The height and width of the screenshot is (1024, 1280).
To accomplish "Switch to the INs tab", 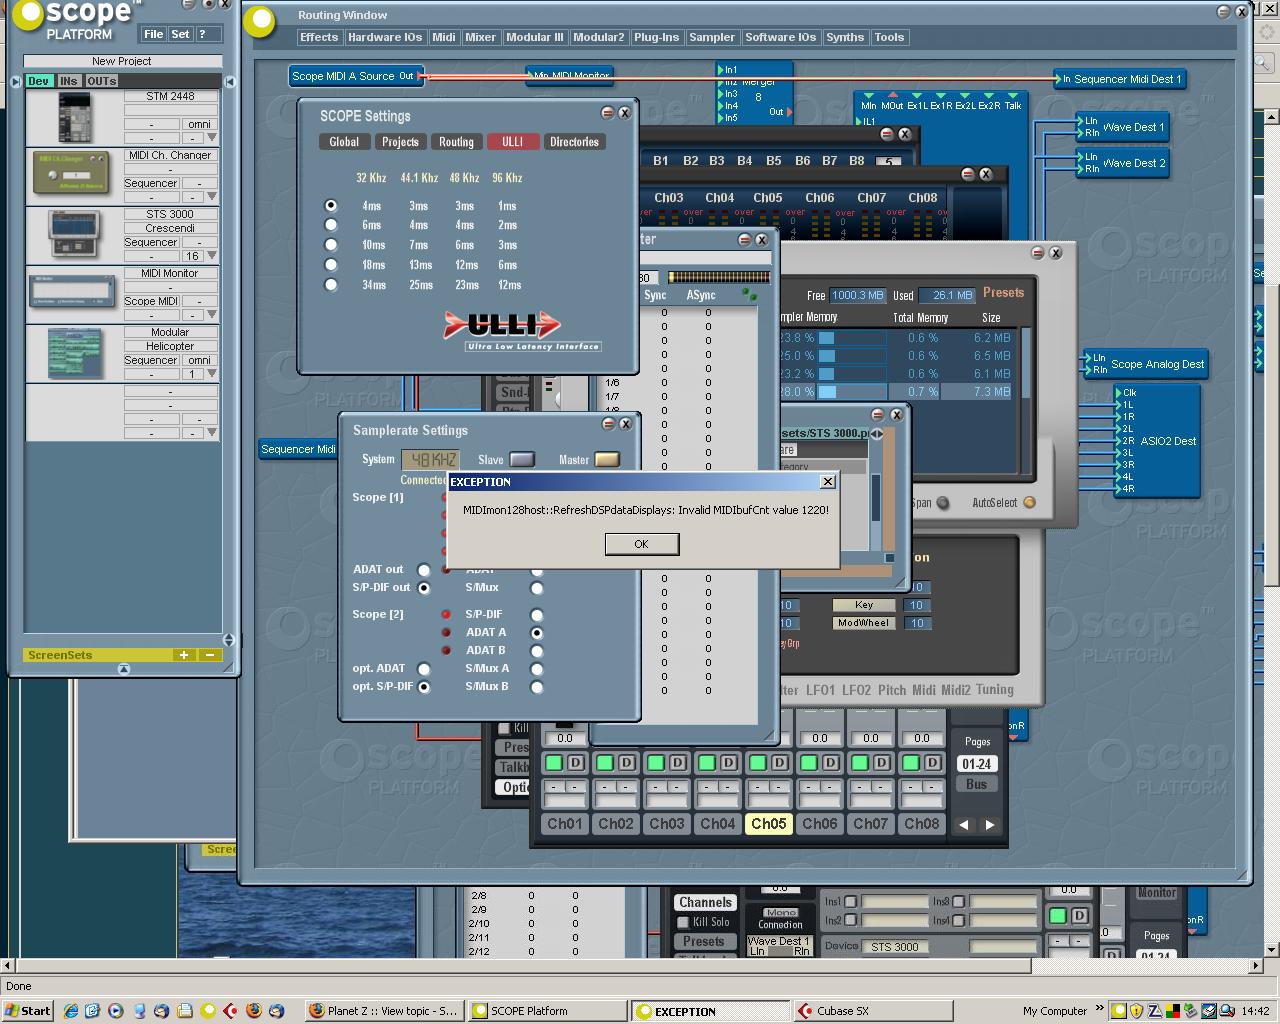I will tap(69, 81).
